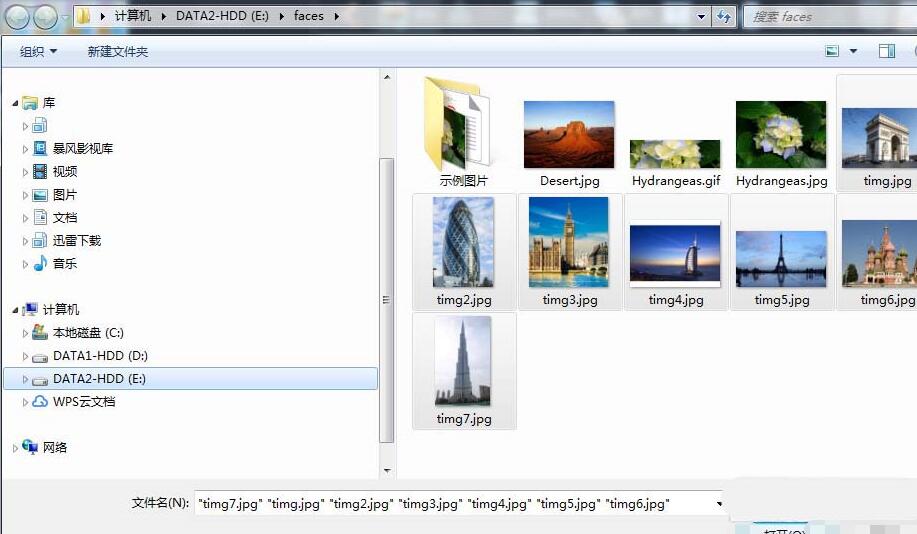The height and width of the screenshot is (534, 917).
Task: Click the navigation pane vertical scrollbar thumb
Action: coord(387,299)
